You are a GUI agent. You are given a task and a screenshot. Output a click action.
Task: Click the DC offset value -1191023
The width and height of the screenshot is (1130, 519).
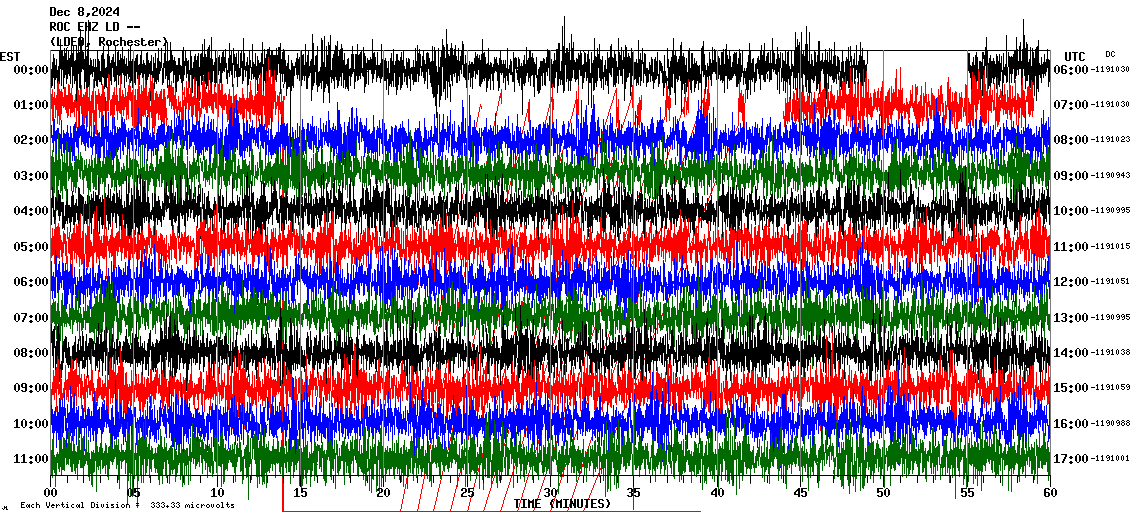pyautogui.click(x=1111, y=140)
